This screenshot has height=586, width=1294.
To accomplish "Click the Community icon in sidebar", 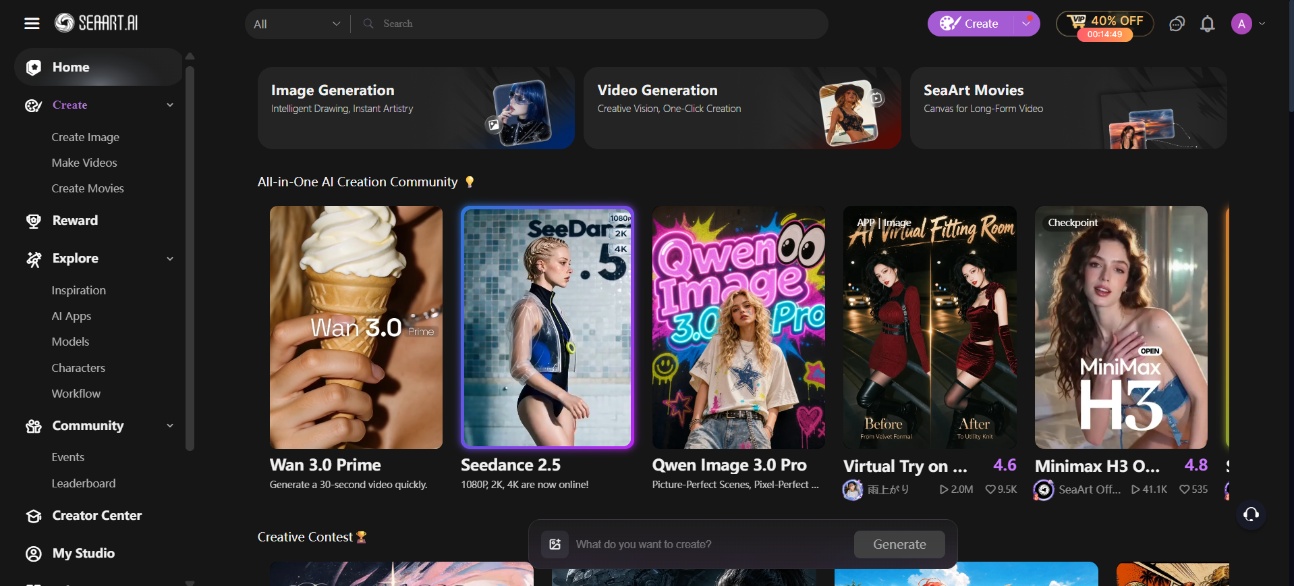I will coord(33,426).
